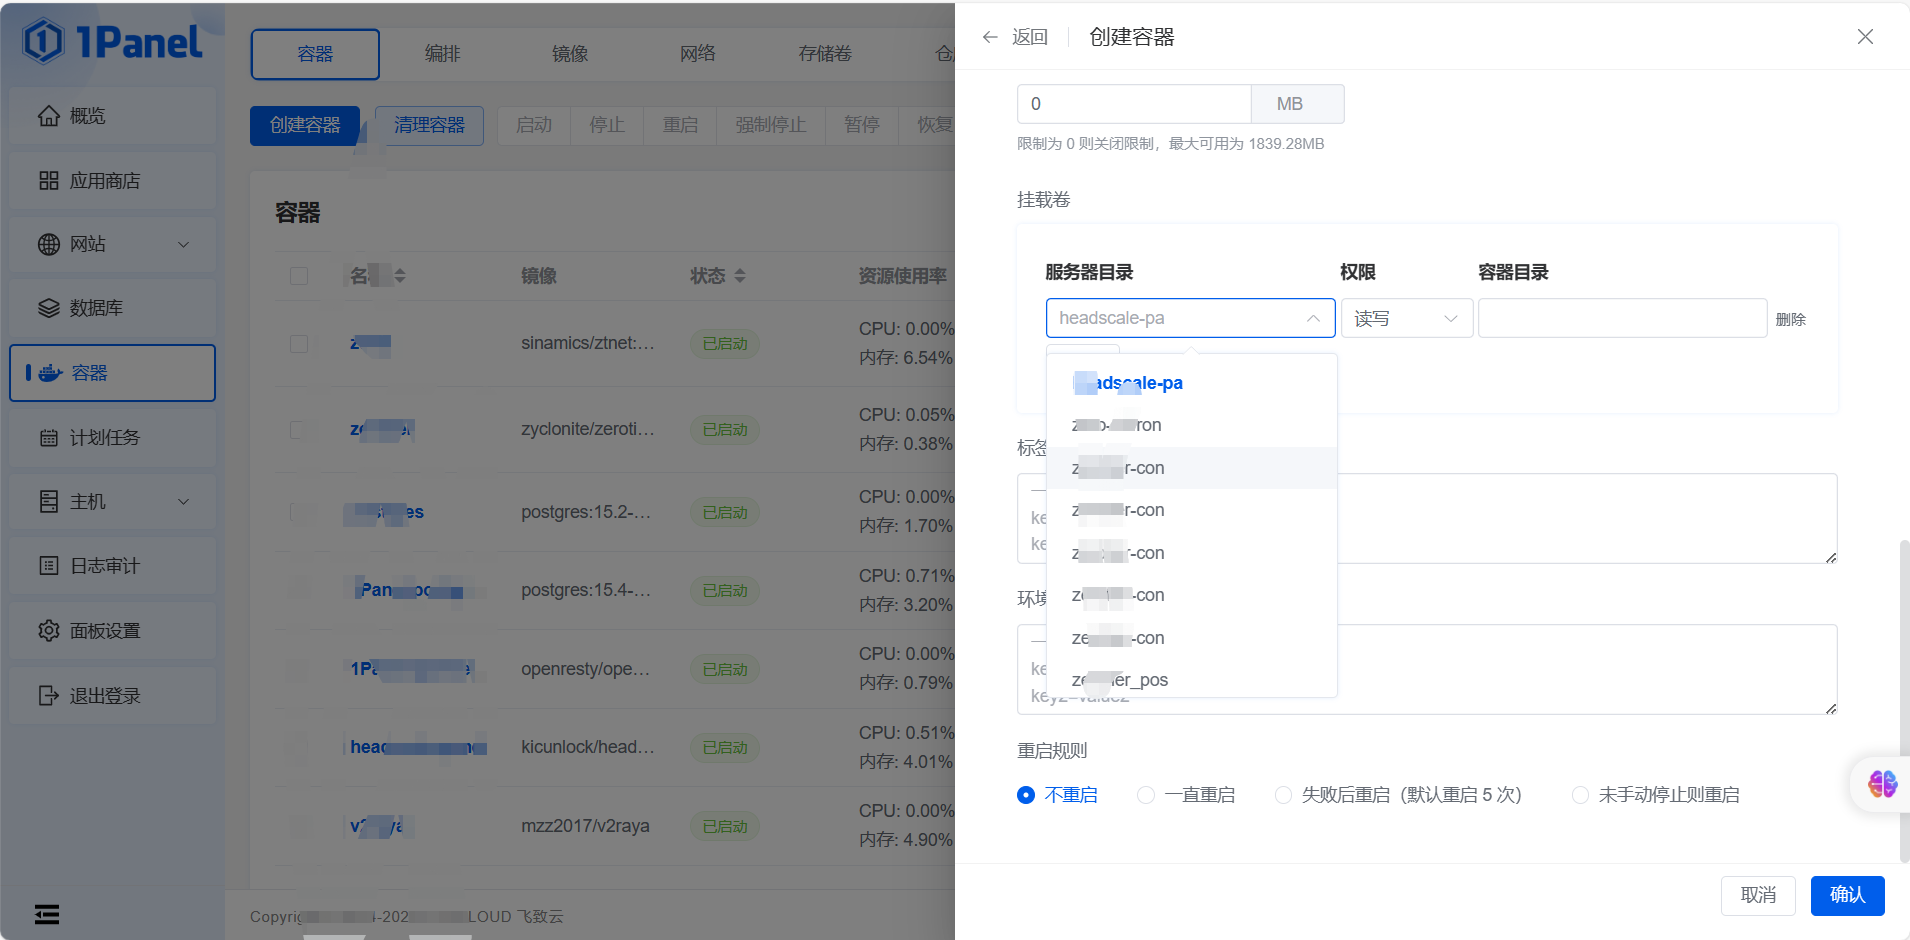Check the select-all checkbox in container list
1910x940 pixels.
(x=299, y=275)
